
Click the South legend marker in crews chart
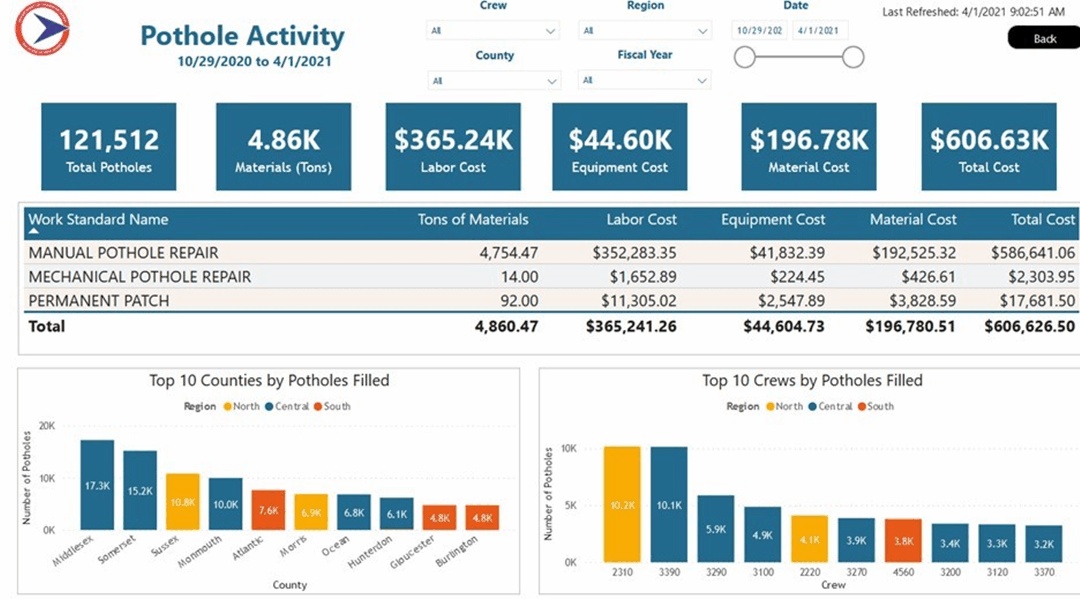[860, 407]
